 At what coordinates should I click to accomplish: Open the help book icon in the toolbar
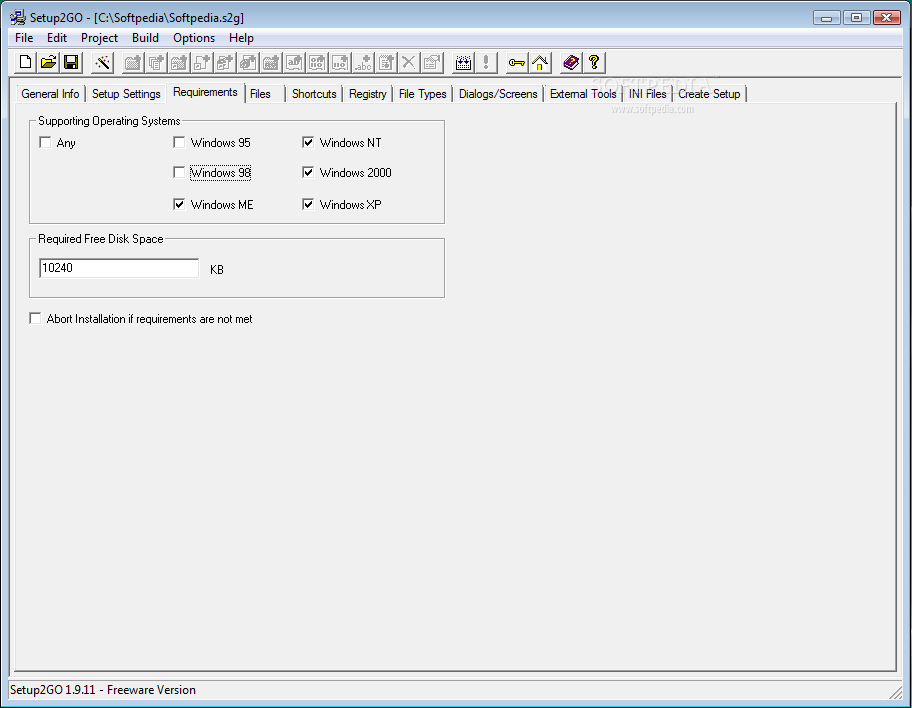(x=571, y=62)
